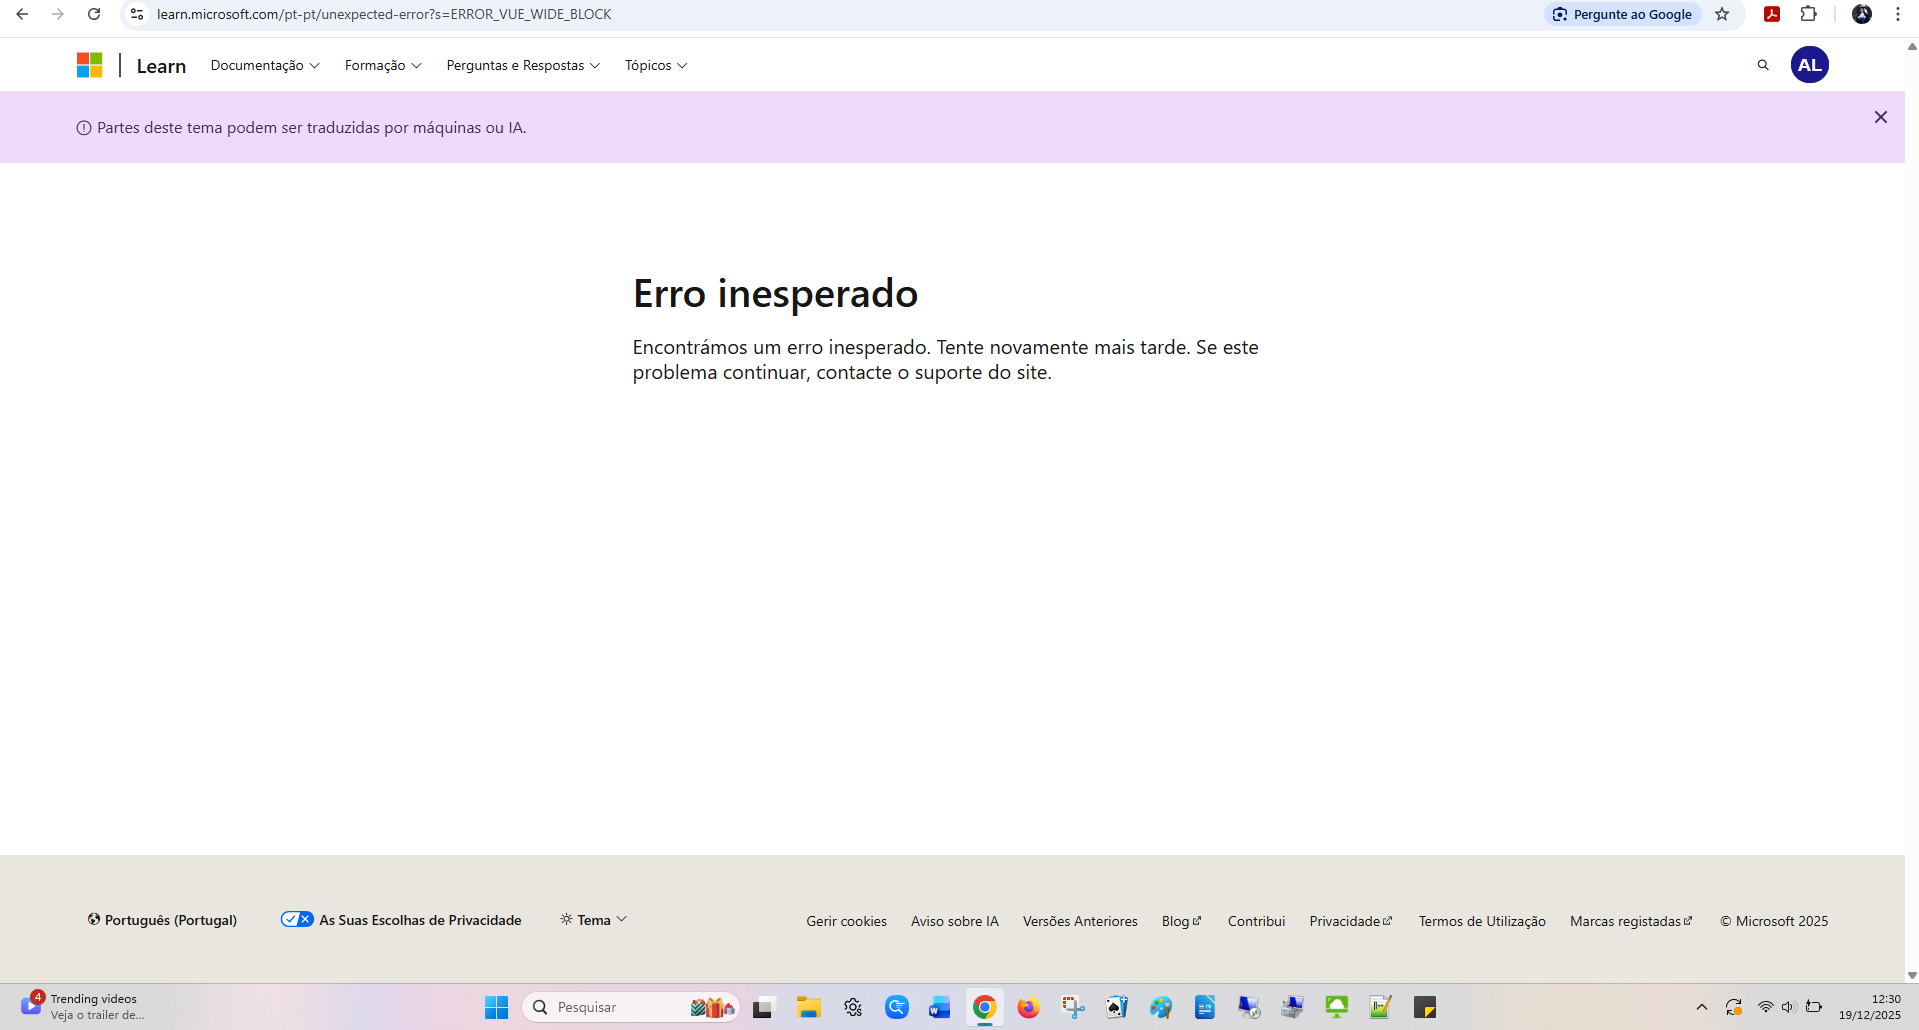The image size is (1919, 1030).
Task: Expand the Documentação dropdown
Action: tap(264, 64)
